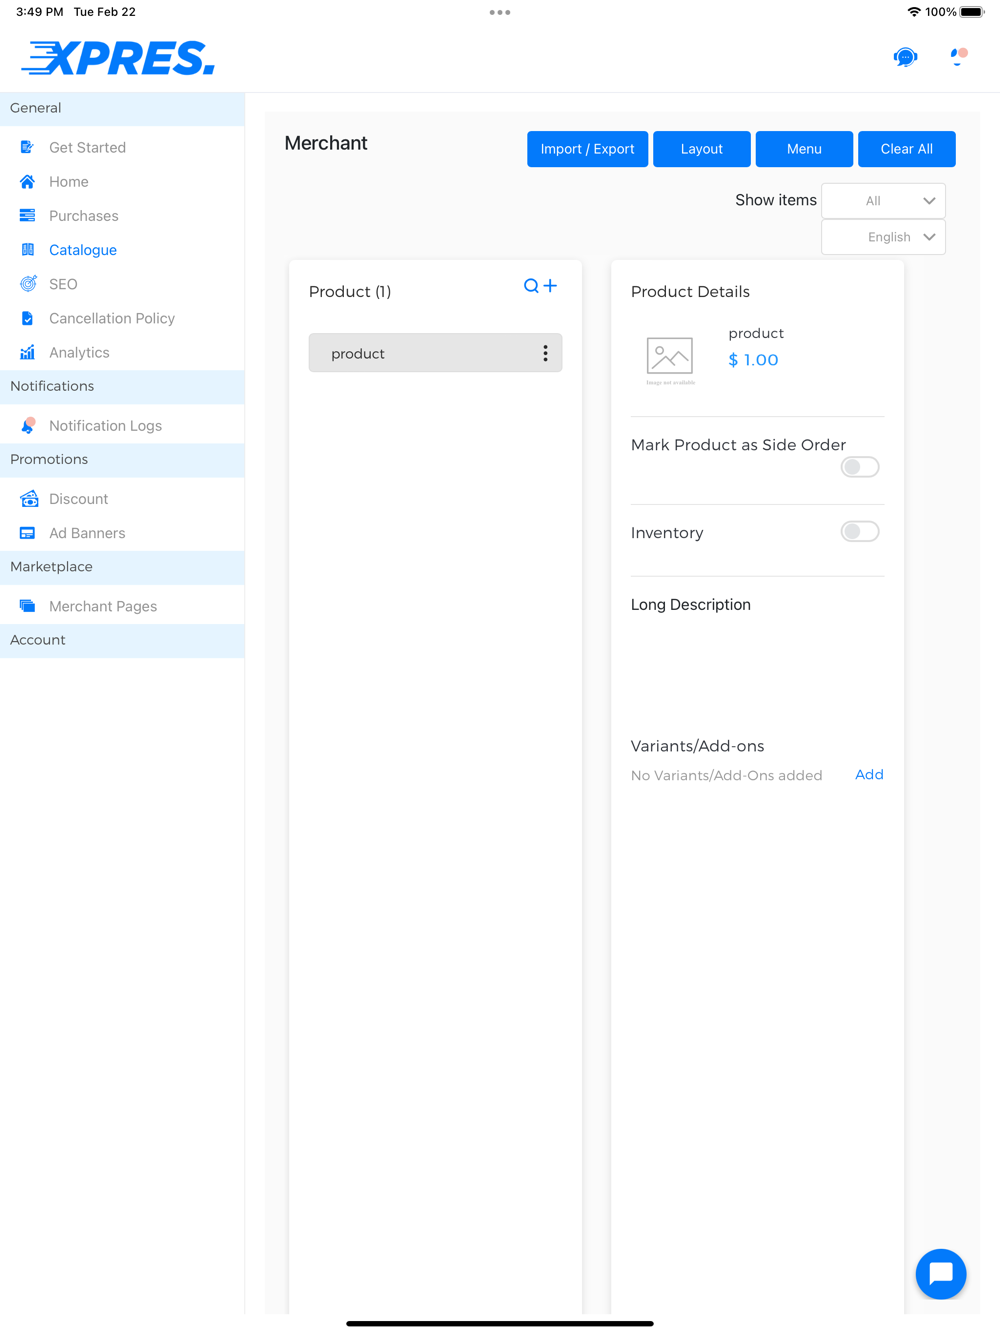
Task: Click the Layout button
Action: click(701, 149)
